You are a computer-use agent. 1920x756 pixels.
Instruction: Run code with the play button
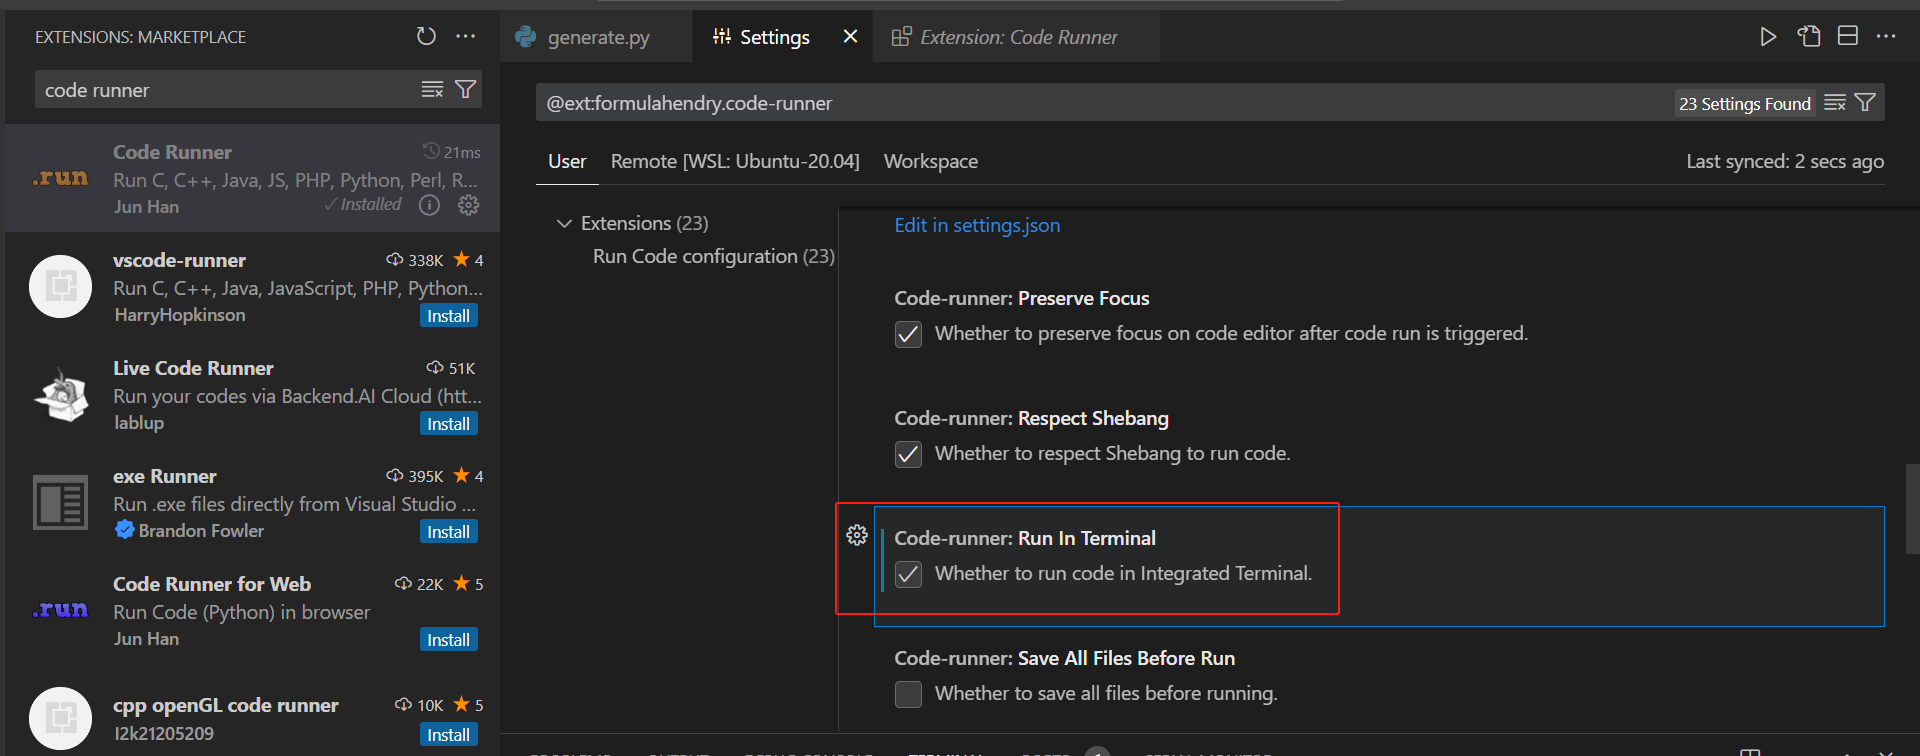1768,36
